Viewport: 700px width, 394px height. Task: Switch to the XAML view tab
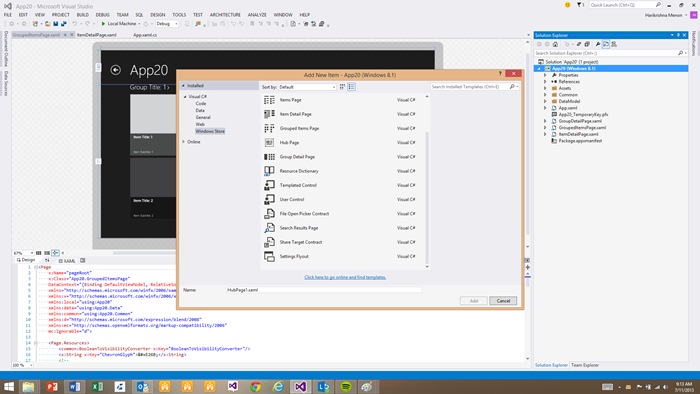67,261
